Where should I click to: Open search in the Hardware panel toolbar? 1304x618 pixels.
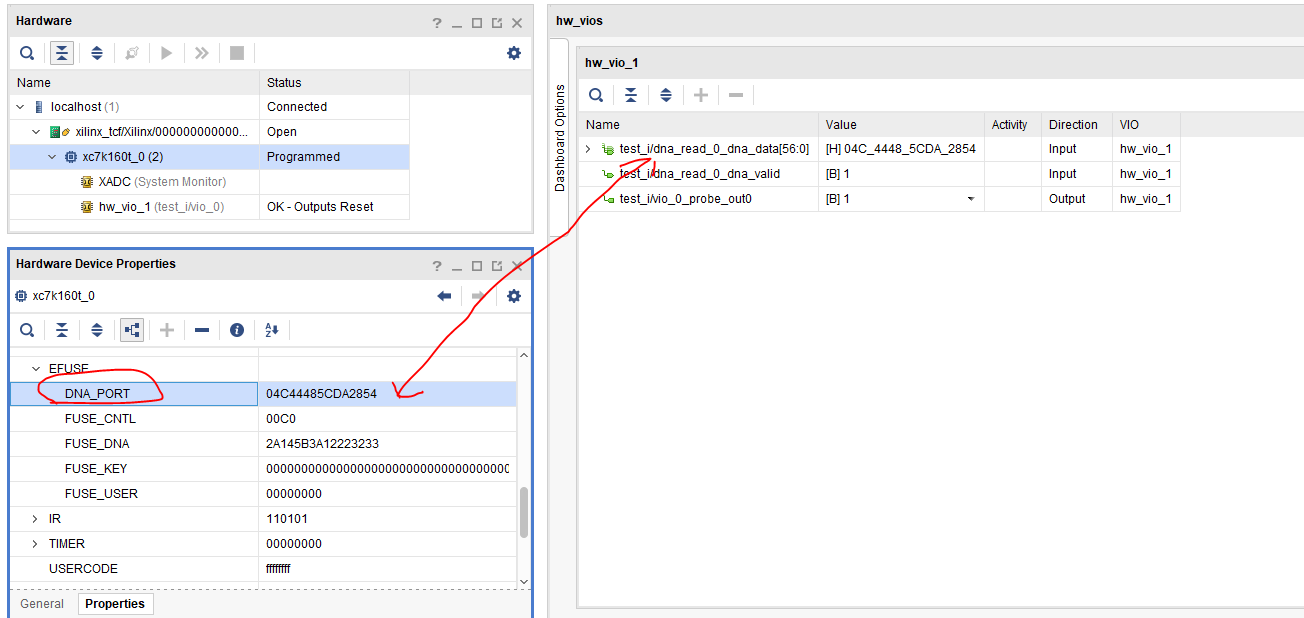point(27,53)
